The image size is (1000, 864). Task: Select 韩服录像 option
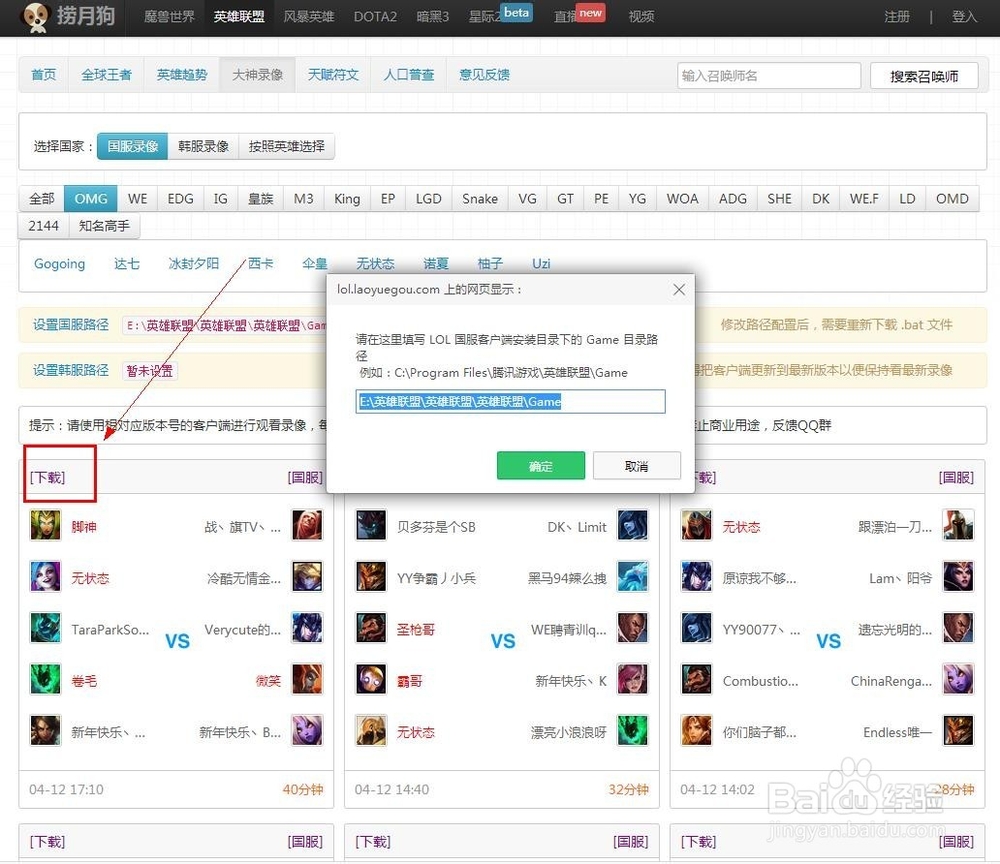[x=203, y=146]
